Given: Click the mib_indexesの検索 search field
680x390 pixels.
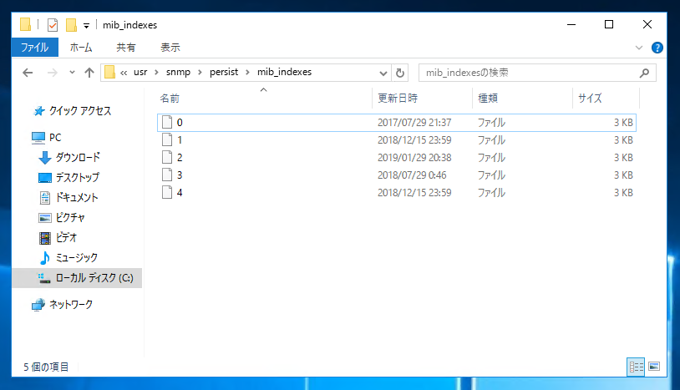Looking at the screenshot, I should click(x=537, y=72).
